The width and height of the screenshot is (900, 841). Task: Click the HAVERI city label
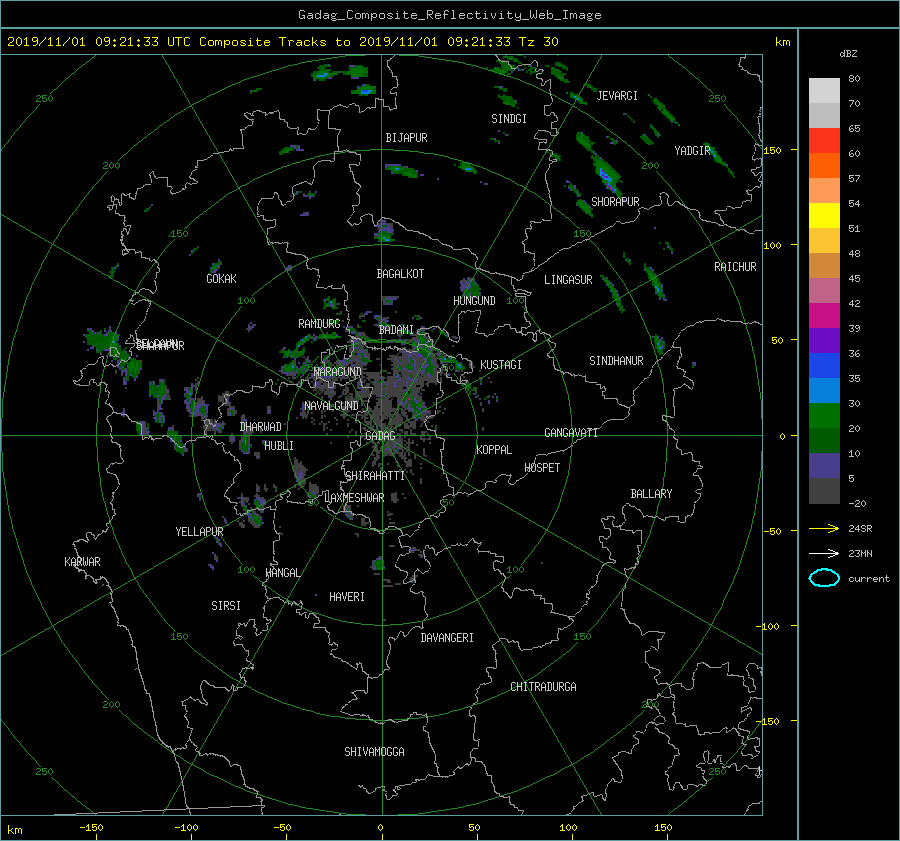click(347, 597)
